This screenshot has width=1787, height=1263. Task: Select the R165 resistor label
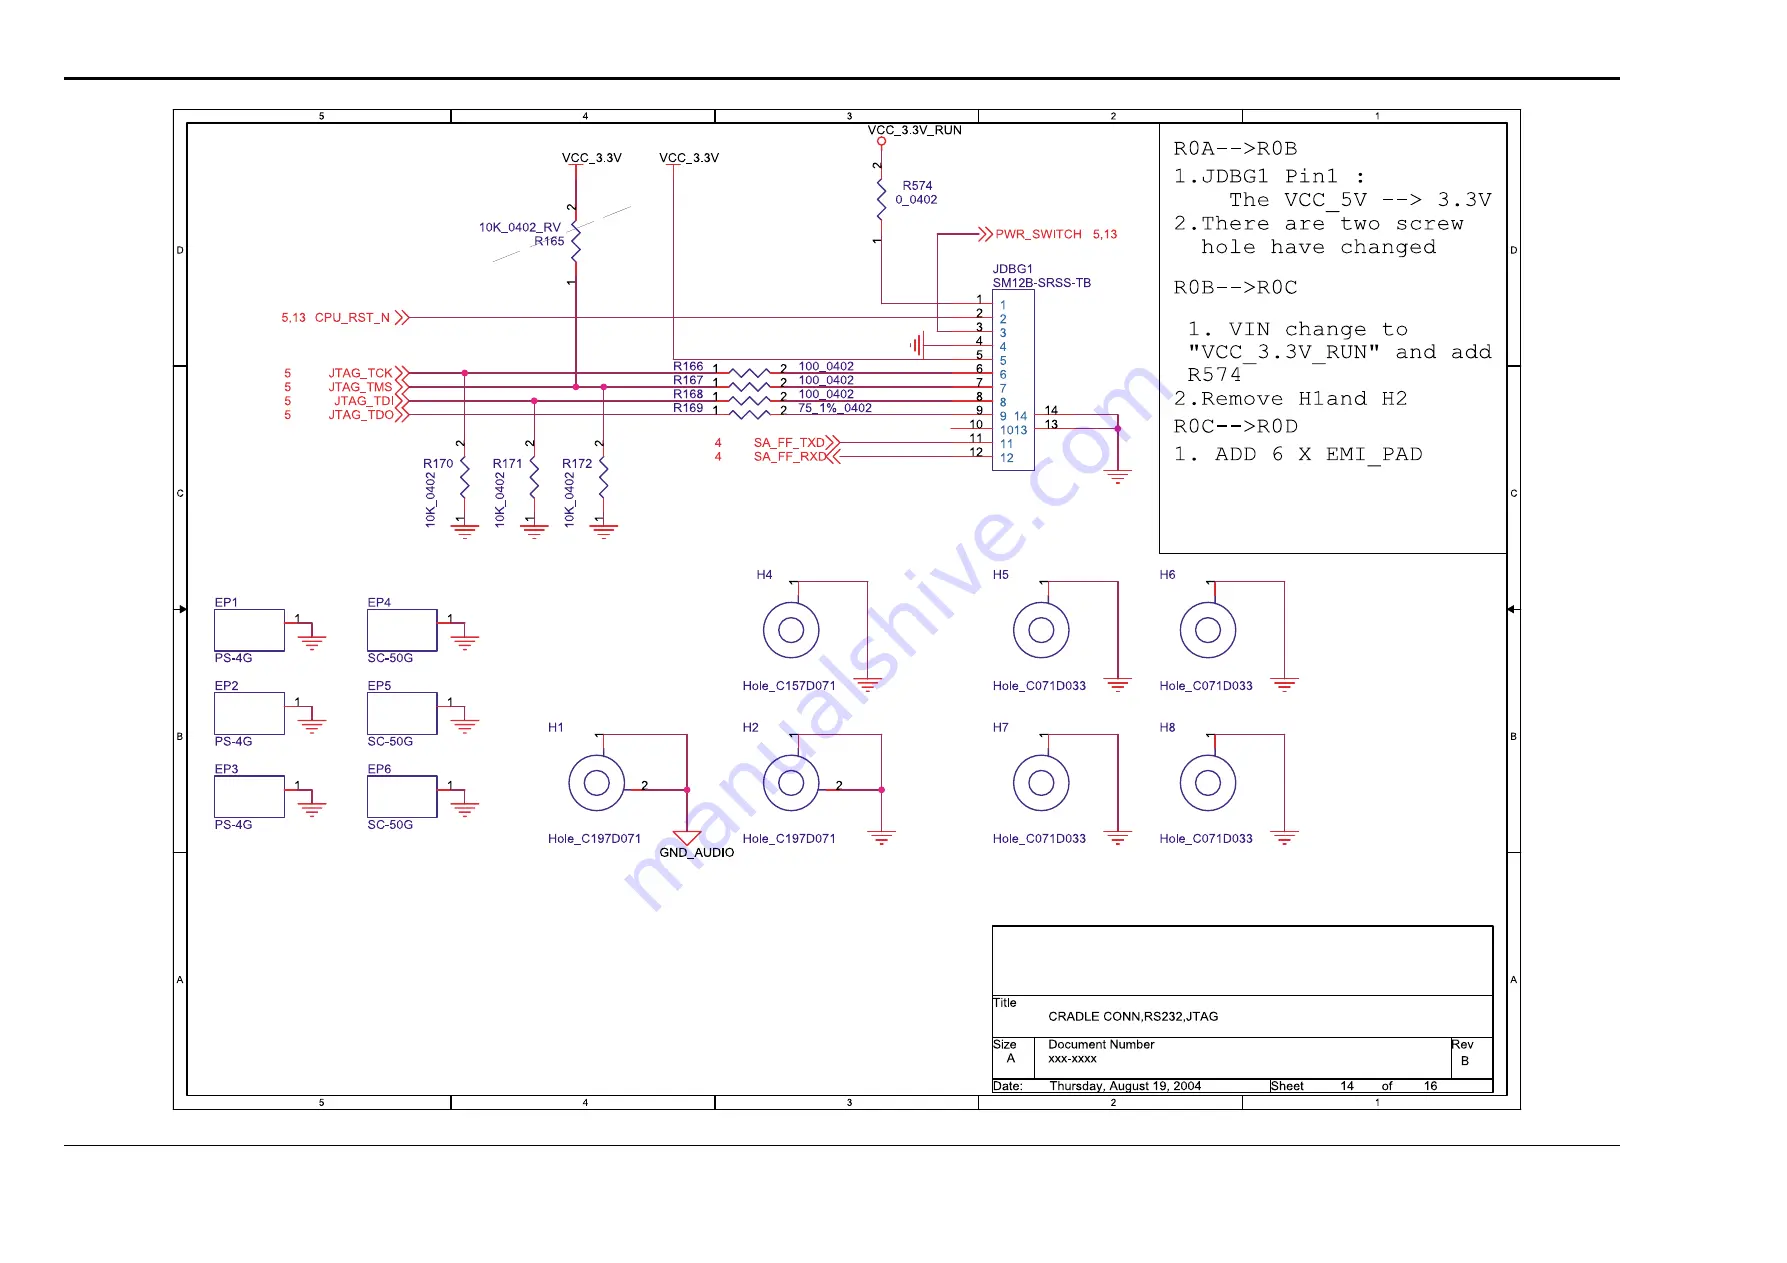pyautogui.click(x=549, y=241)
